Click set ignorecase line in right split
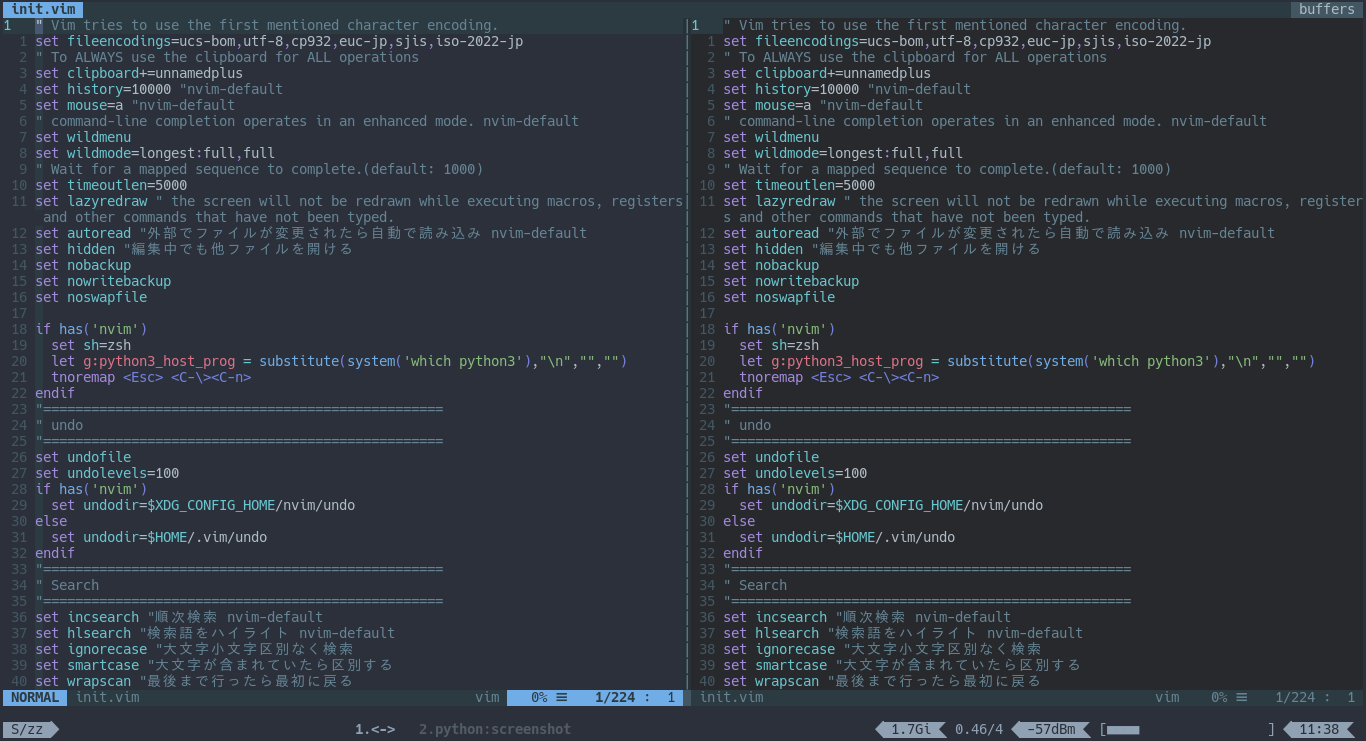The width and height of the screenshot is (1366, 741). coord(882,649)
